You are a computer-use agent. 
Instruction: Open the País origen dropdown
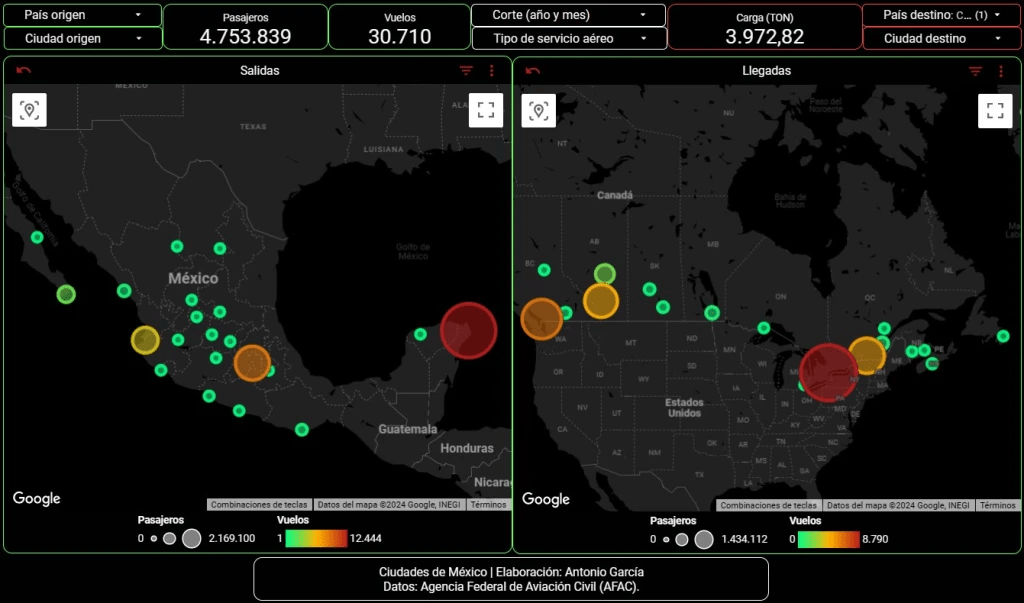click(82, 16)
